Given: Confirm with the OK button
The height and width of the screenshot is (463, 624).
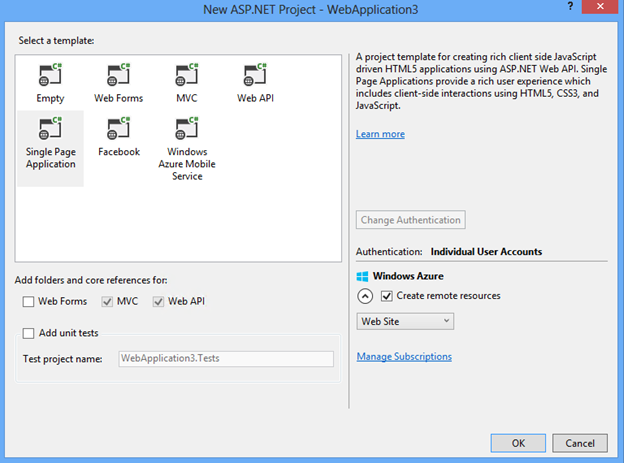Looking at the screenshot, I should [x=518, y=443].
